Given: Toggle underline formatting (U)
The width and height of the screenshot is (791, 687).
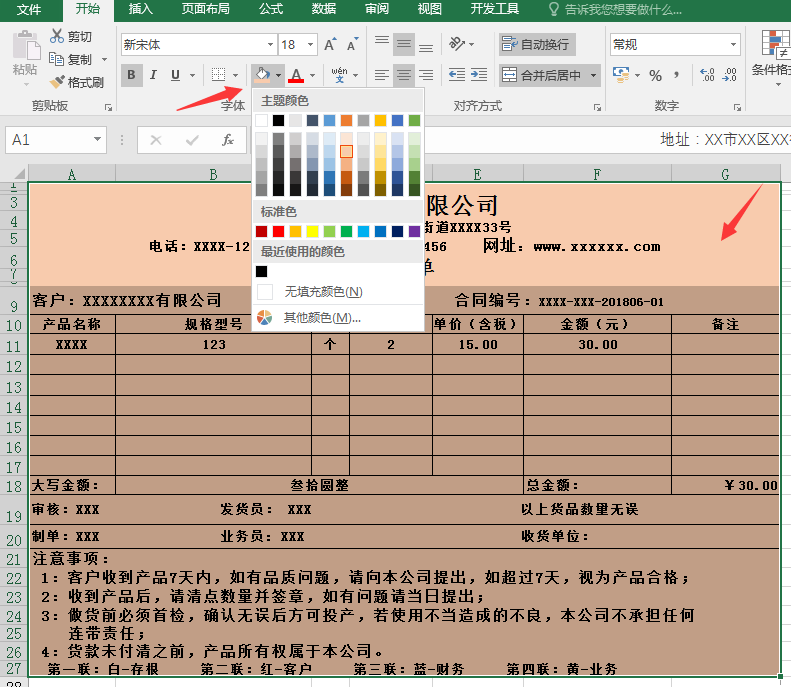Looking at the screenshot, I should coord(175,75).
